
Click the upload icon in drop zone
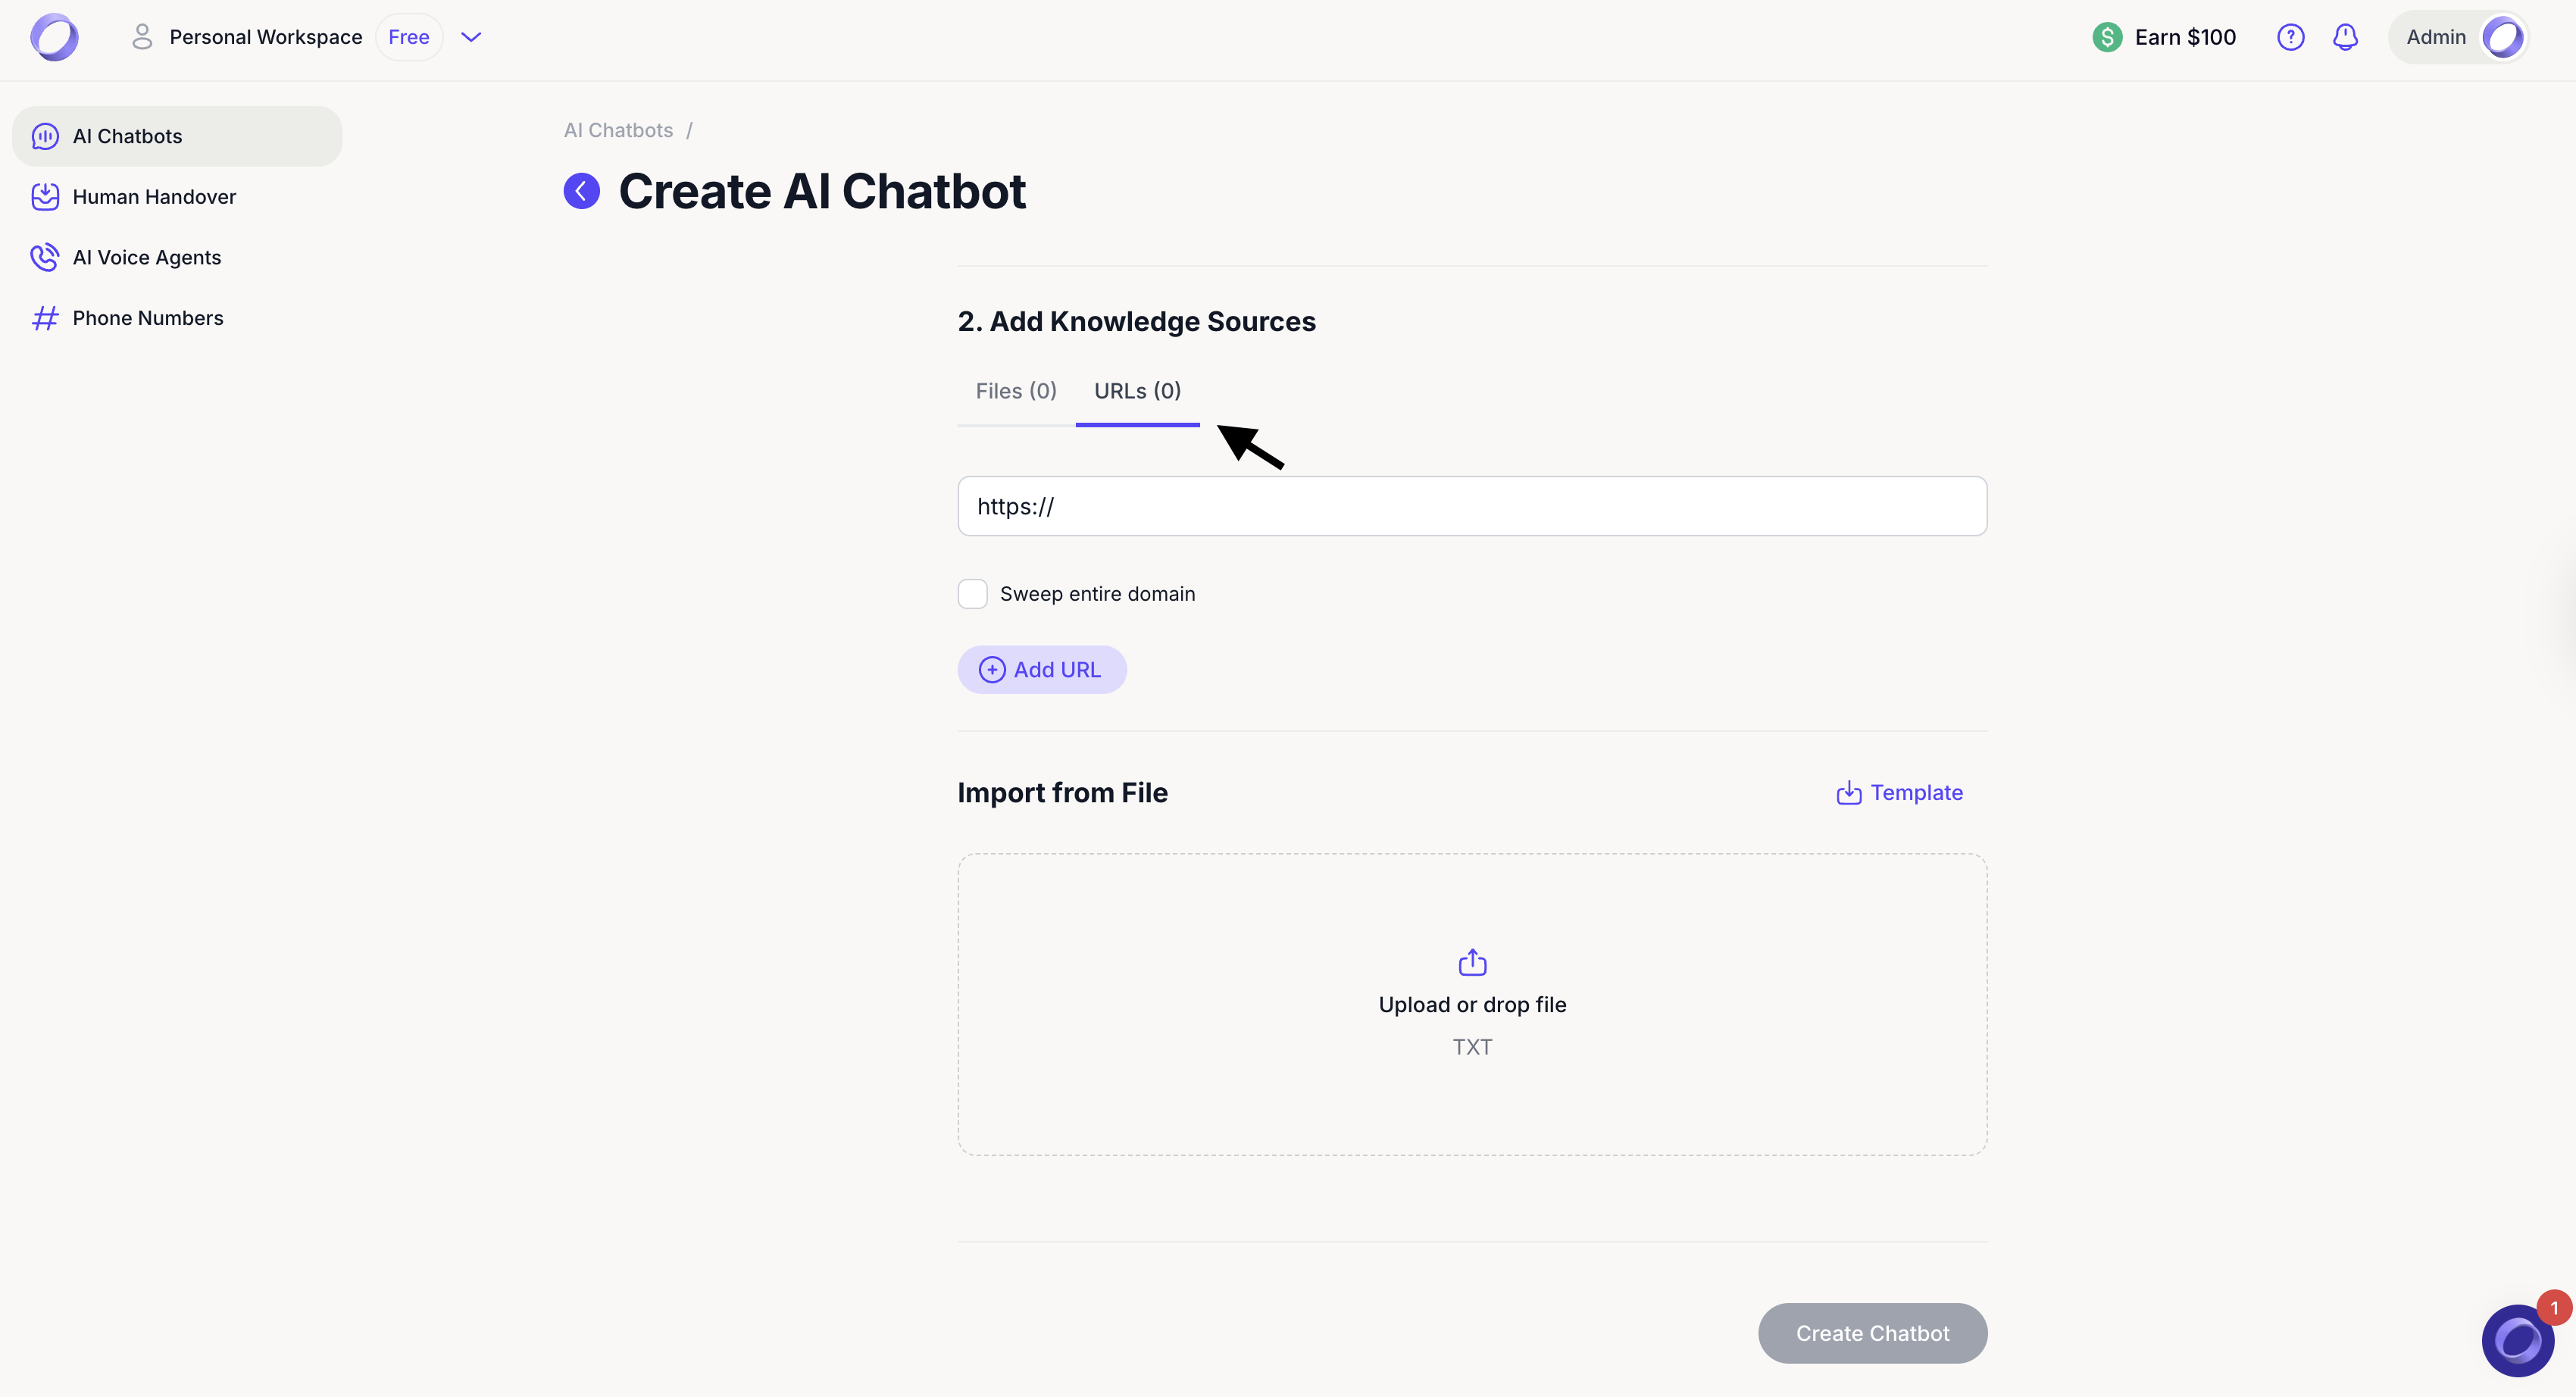tap(1472, 962)
